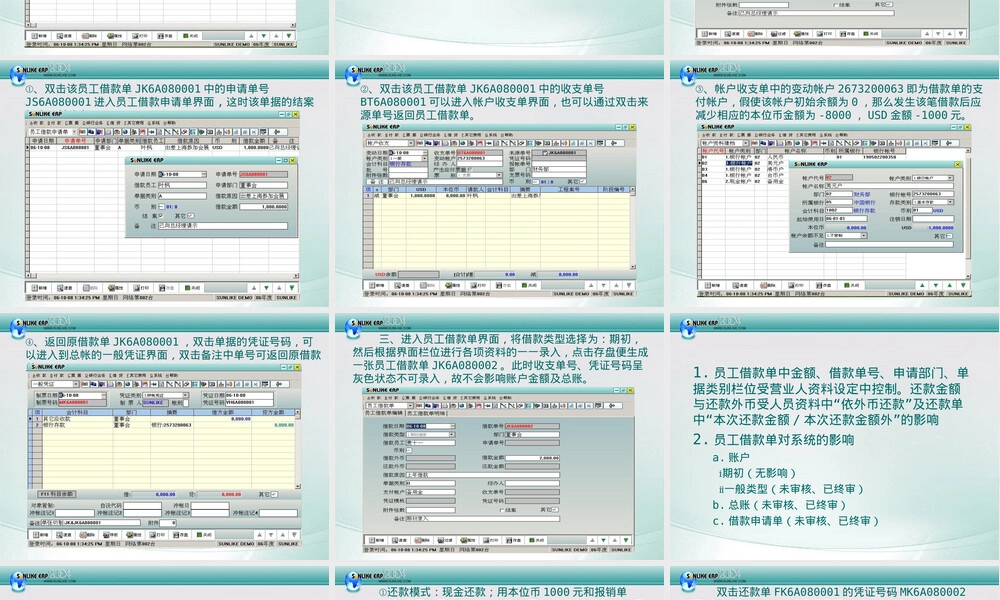Toggle 其它 checkbox in slide 三 form

pyautogui.click(x=555, y=509)
